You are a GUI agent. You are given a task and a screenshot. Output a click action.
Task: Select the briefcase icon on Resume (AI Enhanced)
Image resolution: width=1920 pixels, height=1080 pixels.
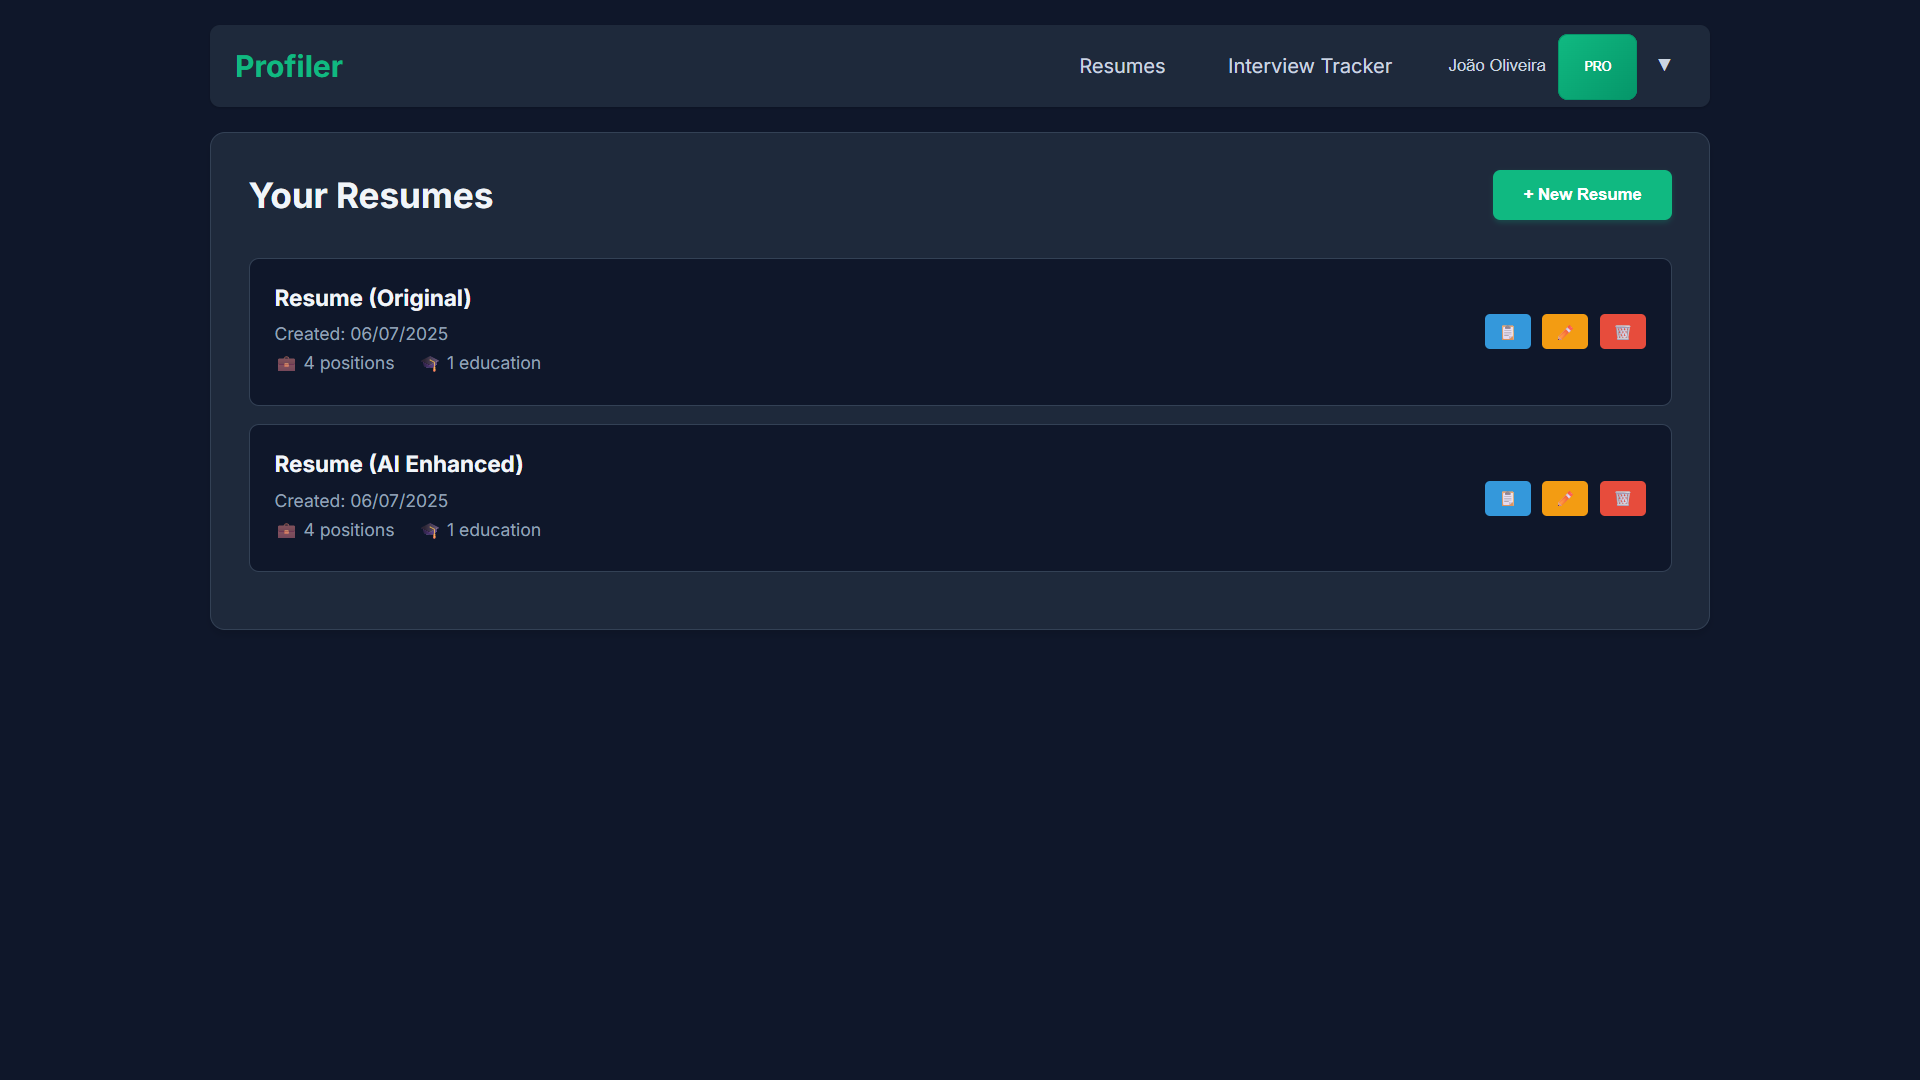[286, 531]
